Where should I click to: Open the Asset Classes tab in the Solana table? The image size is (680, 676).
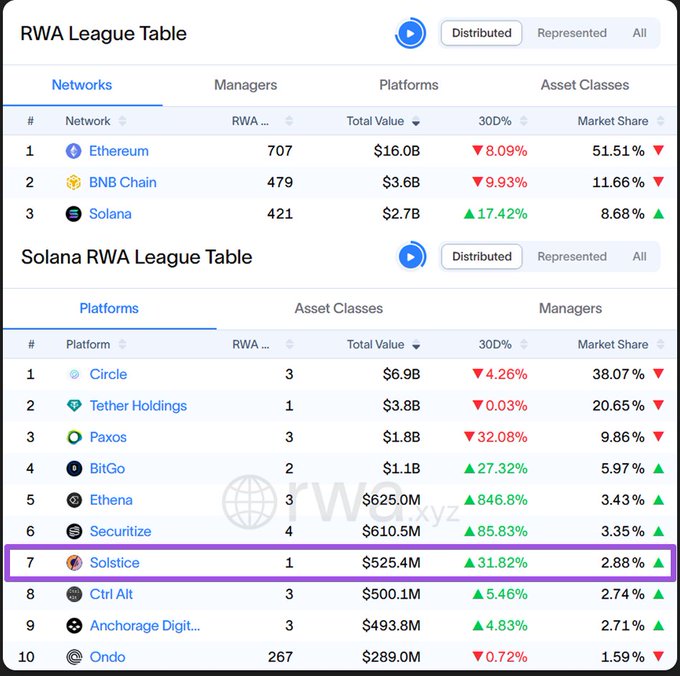(x=339, y=308)
